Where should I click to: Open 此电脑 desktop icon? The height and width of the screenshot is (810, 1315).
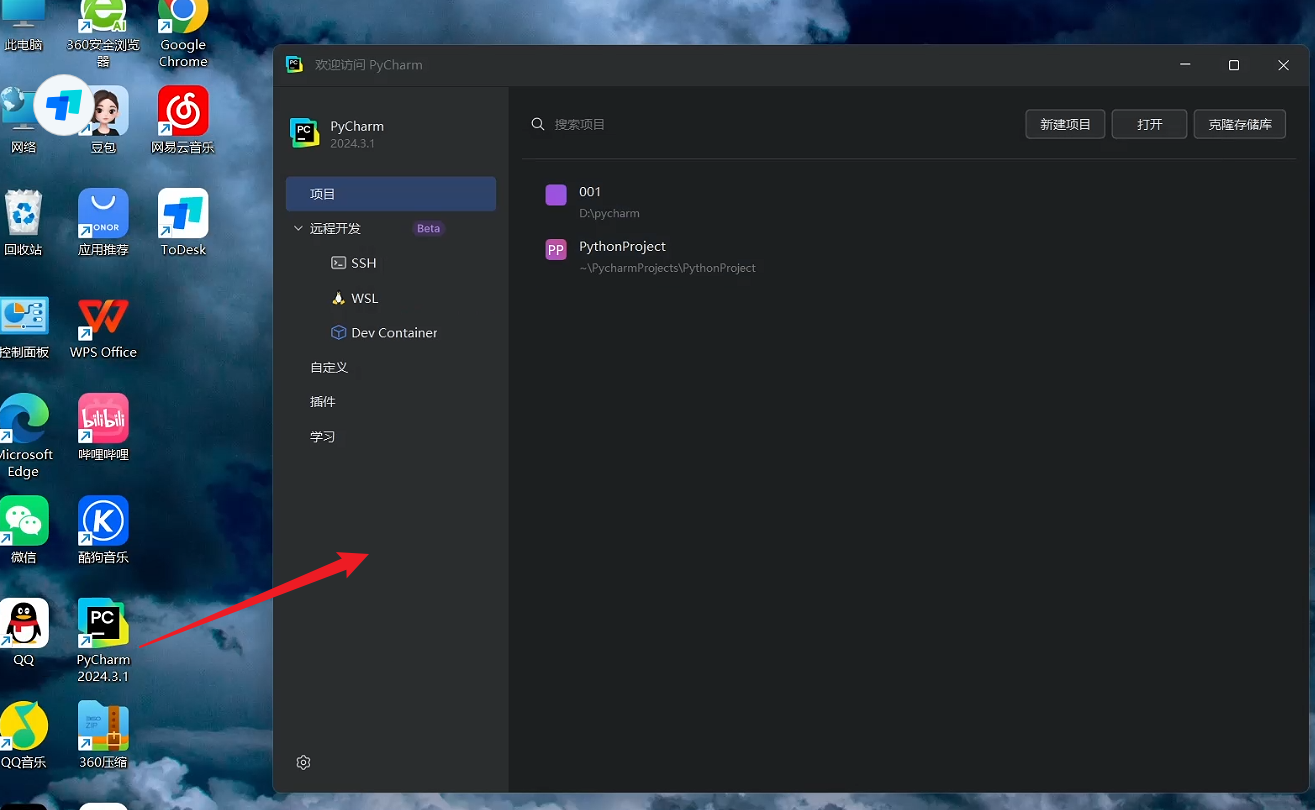tap(23, 28)
